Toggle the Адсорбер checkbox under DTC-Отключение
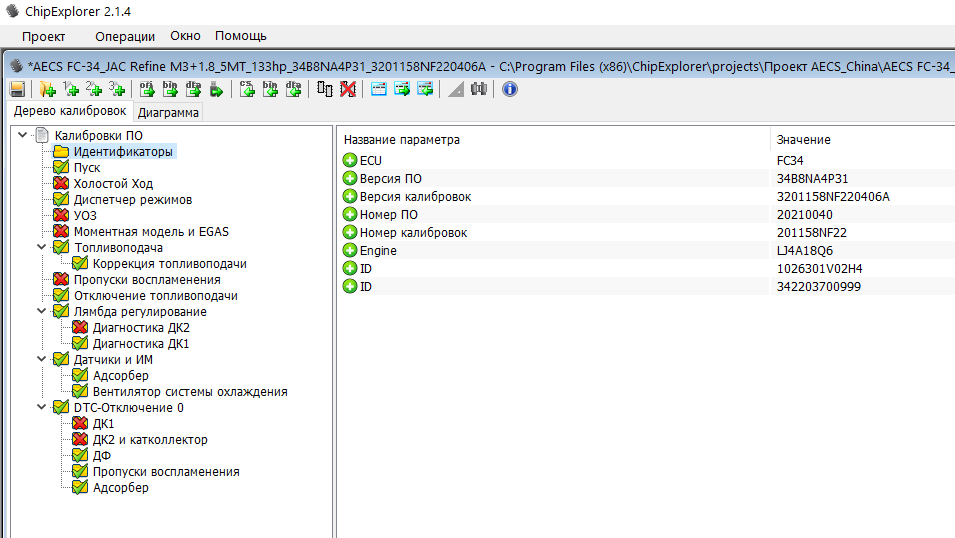The width and height of the screenshot is (955, 538). click(x=80, y=488)
